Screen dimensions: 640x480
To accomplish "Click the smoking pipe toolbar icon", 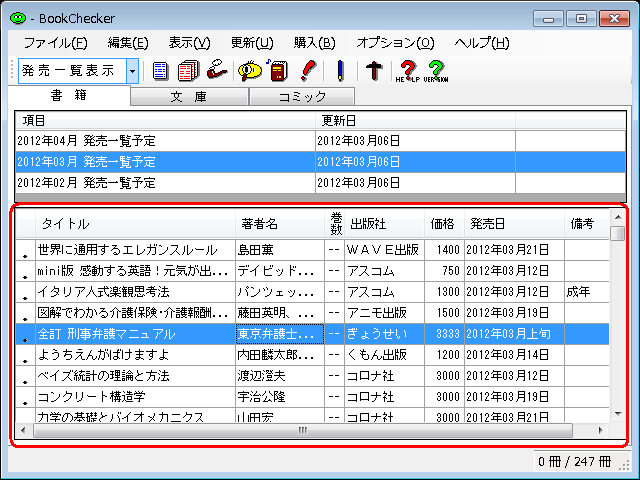I will (217, 70).
